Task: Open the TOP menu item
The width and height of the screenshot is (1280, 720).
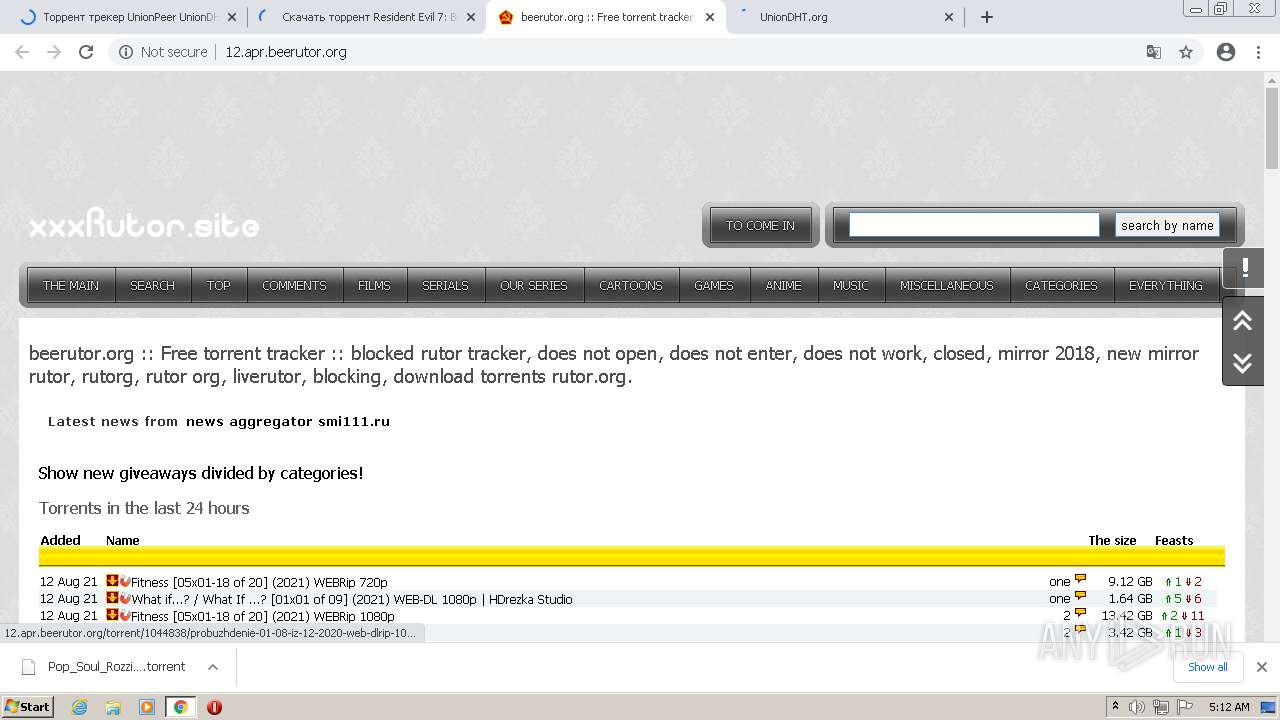Action: coord(219,285)
